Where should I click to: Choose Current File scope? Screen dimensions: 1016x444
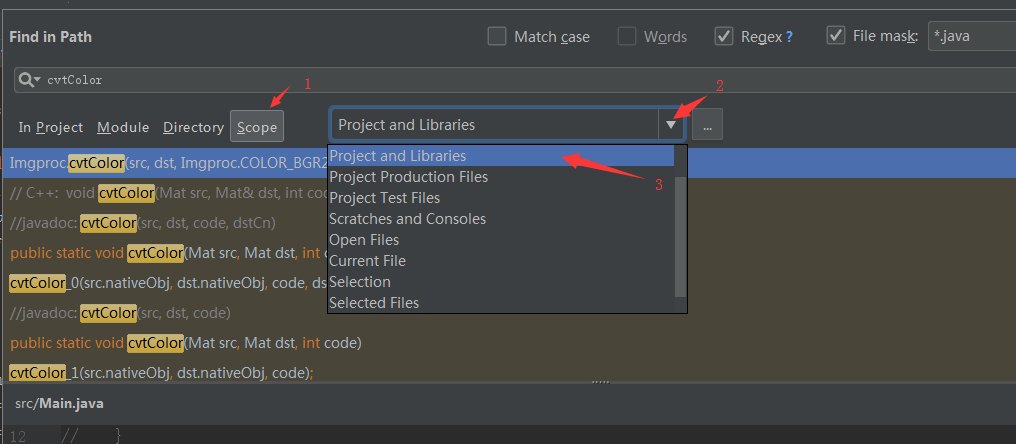click(x=501, y=261)
